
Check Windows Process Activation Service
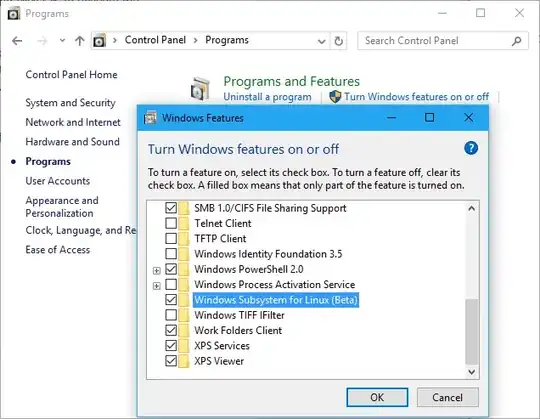pyautogui.click(x=171, y=284)
